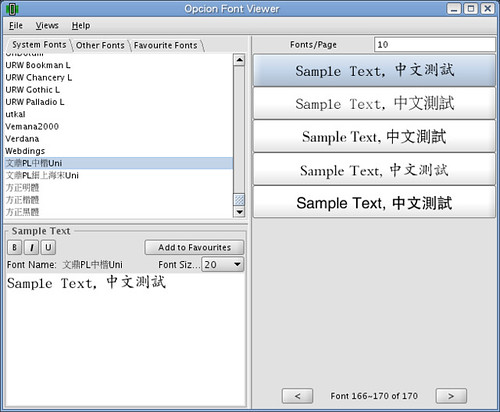Click the font list scroll down arrow
Image resolution: width=500 pixels, height=412 pixels.
point(239,211)
